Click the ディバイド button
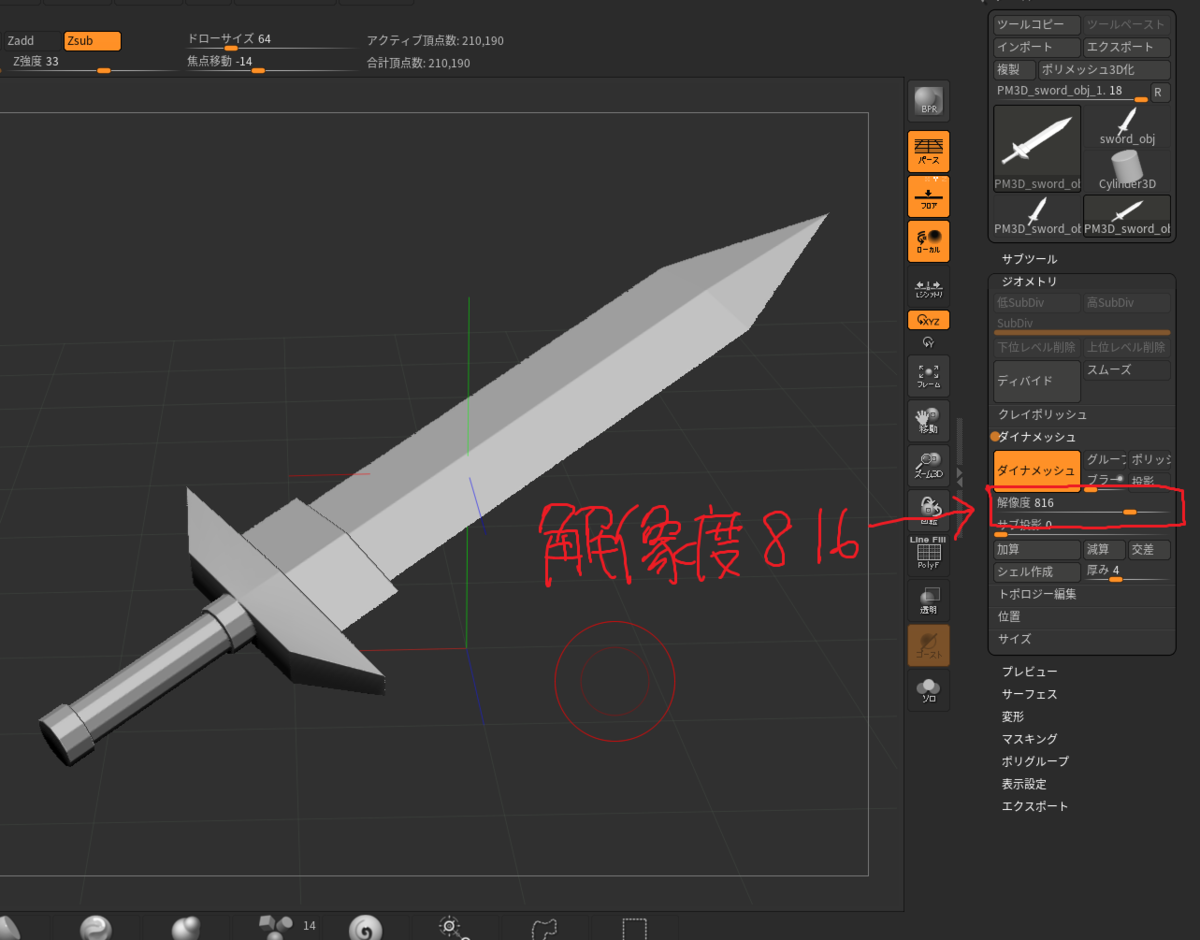This screenshot has height=940, width=1200. (1037, 381)
